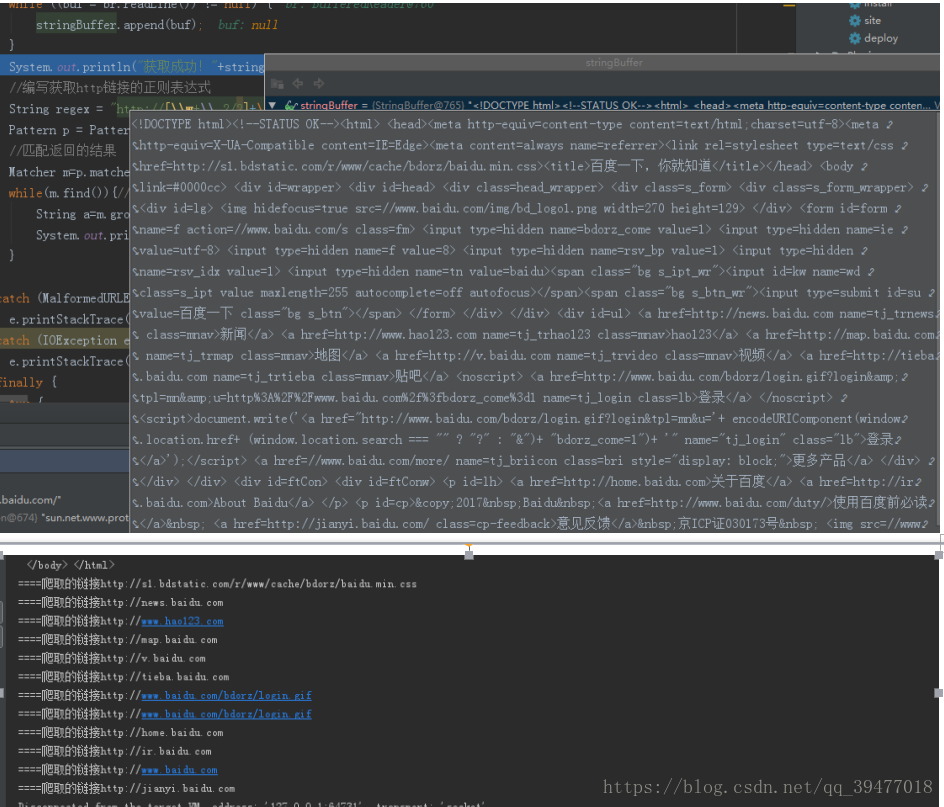This screenshot has width=944, height=807.
Task: Open the www.baidu.com console link
Action: [x=179, y=770]
